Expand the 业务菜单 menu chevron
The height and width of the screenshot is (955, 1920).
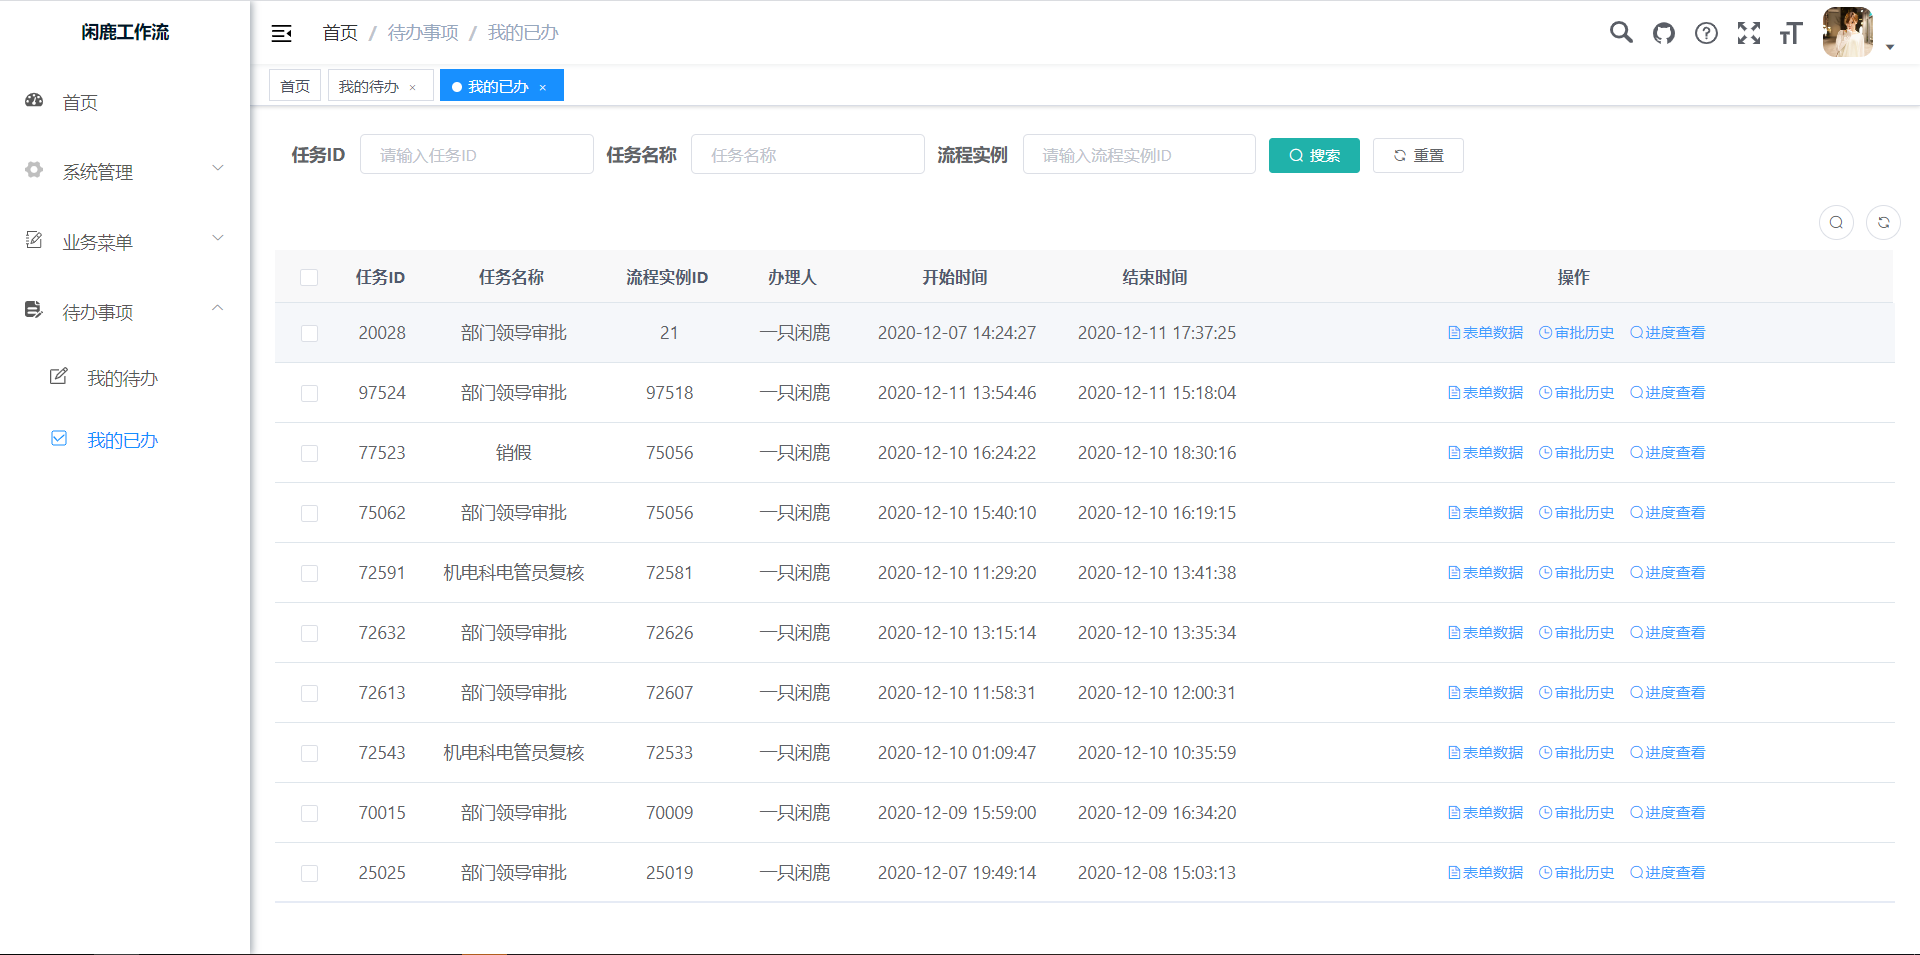(x=218, y=238)
